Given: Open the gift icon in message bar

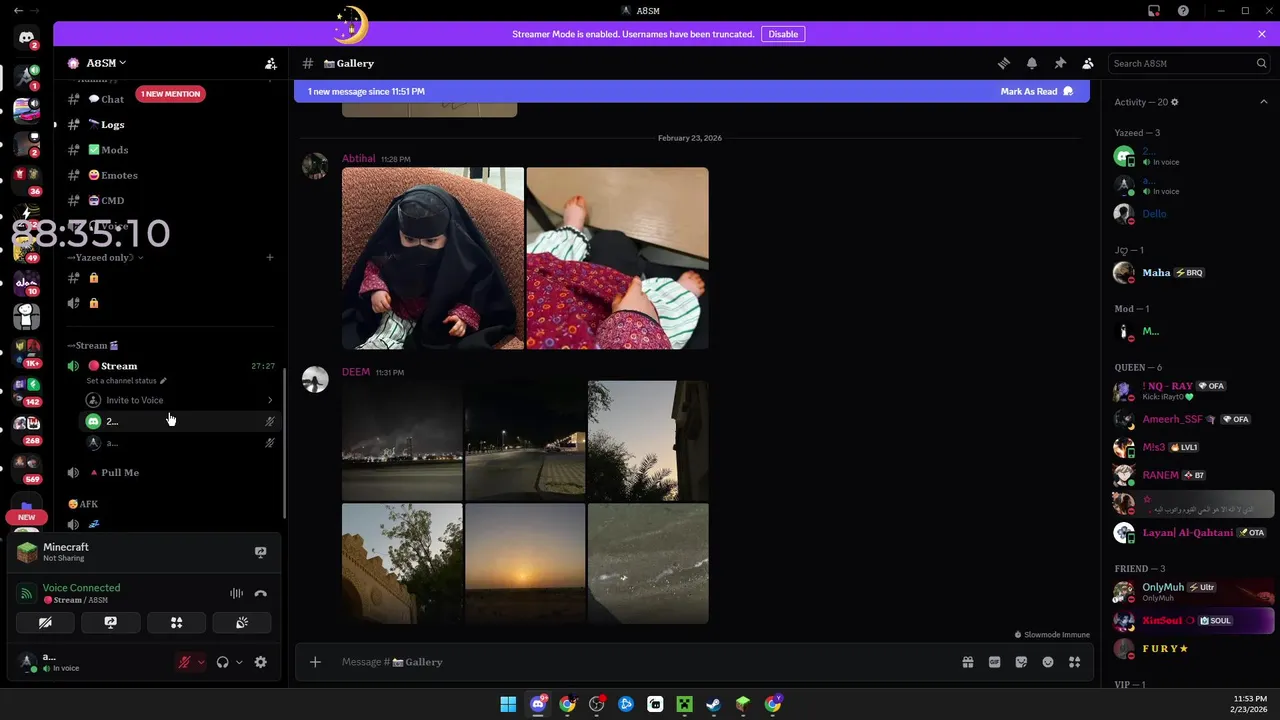Looking at the screenshot, I should pos(968,662).
